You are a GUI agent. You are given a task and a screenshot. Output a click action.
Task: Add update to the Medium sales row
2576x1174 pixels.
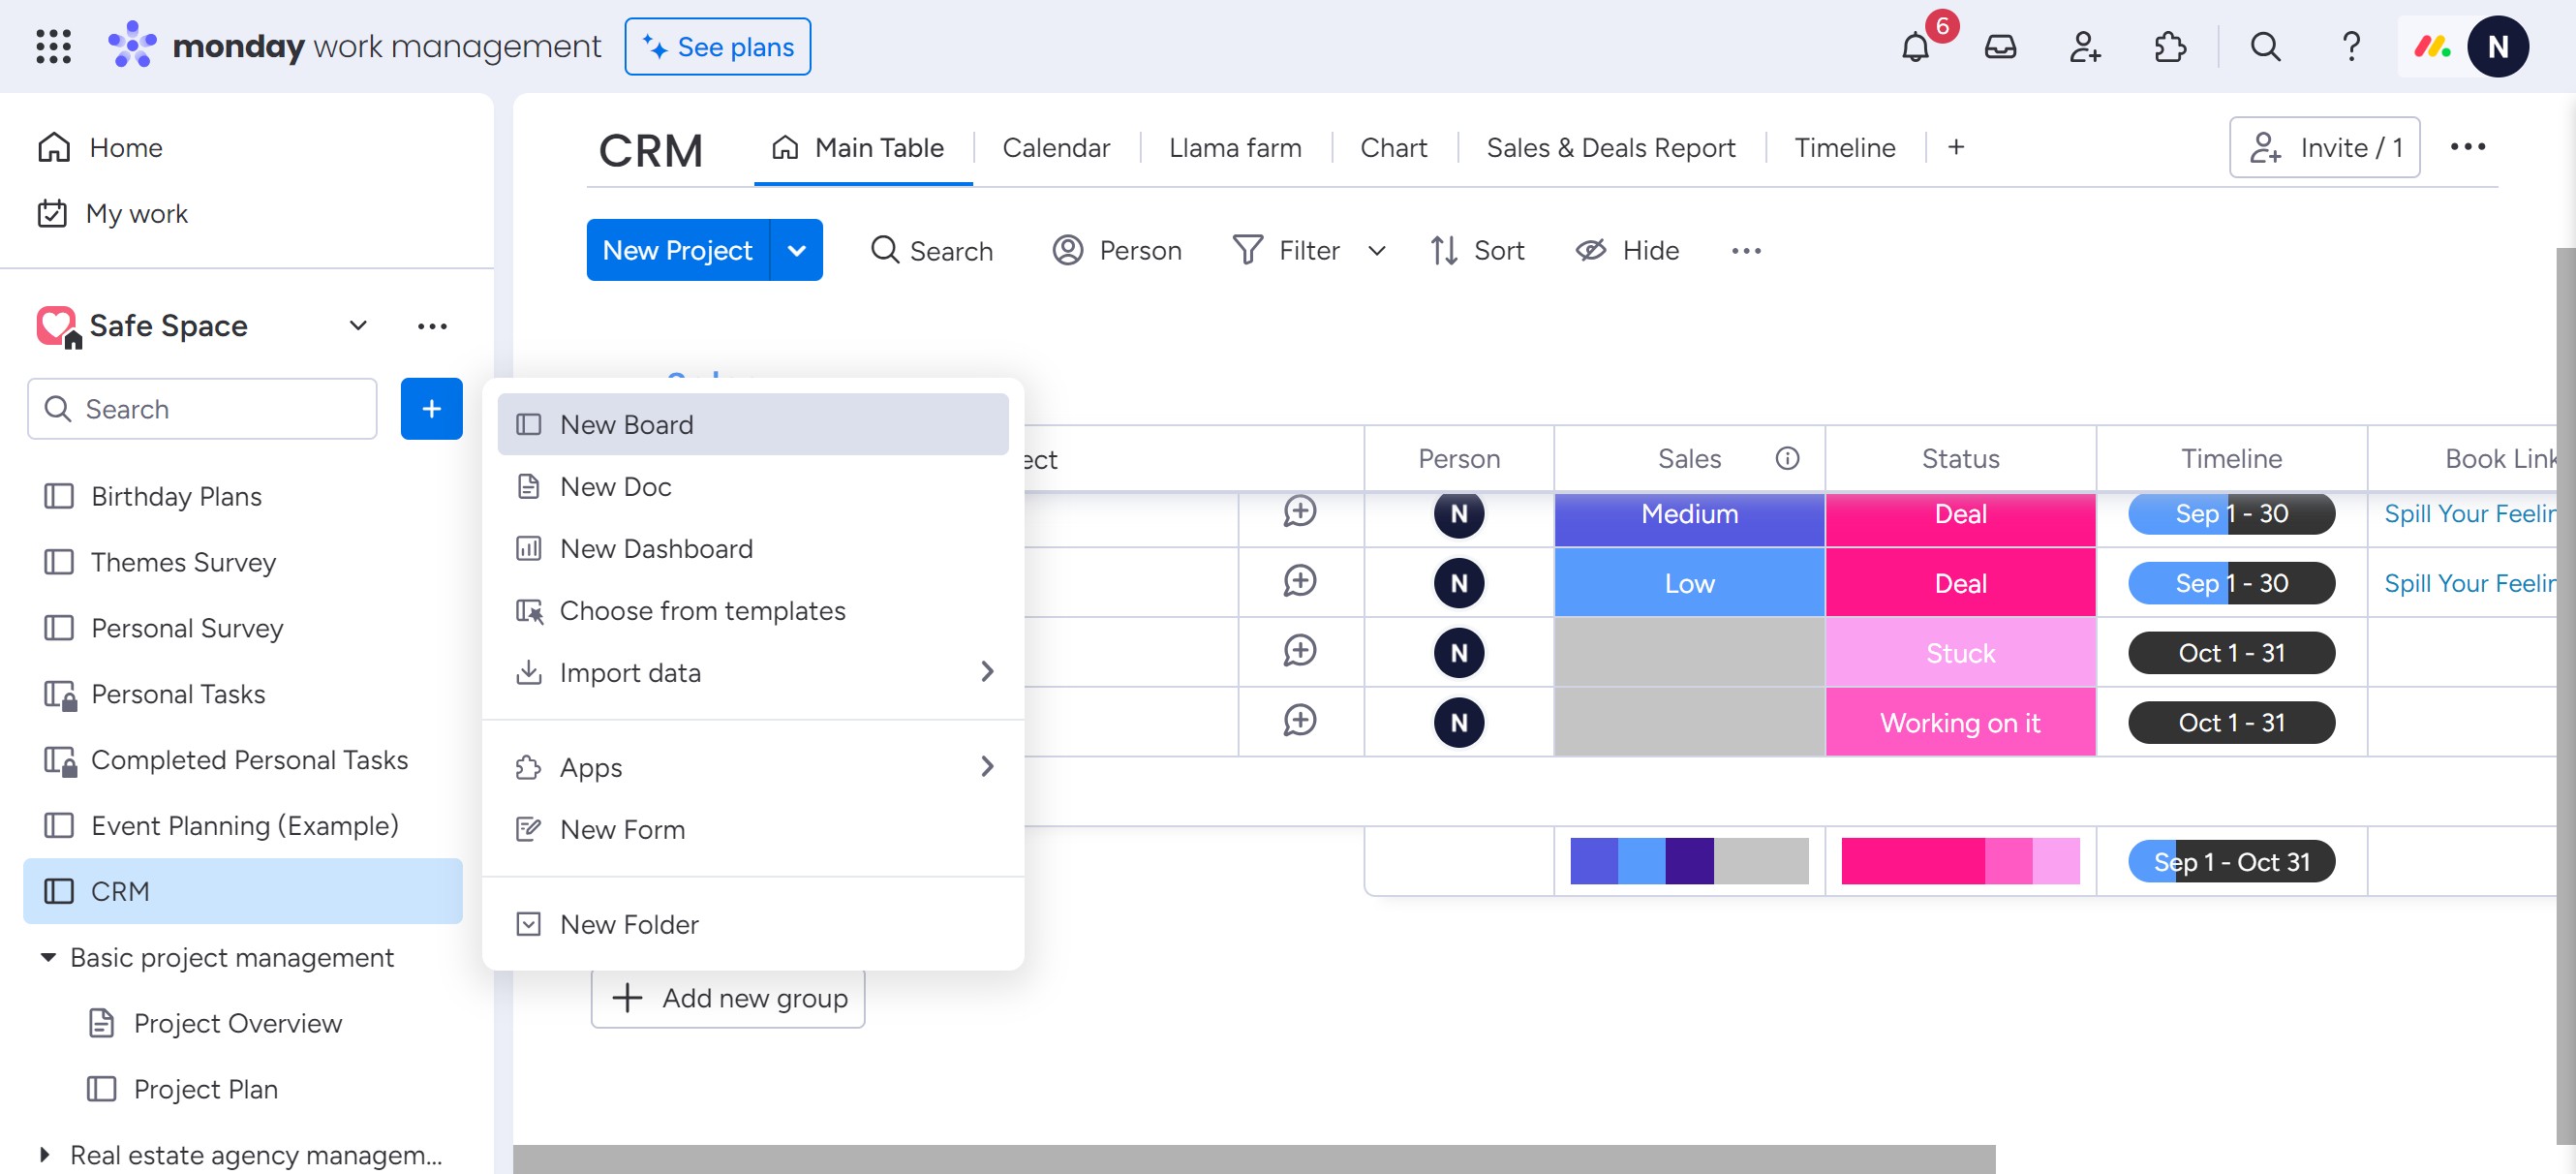[1299, 512]
